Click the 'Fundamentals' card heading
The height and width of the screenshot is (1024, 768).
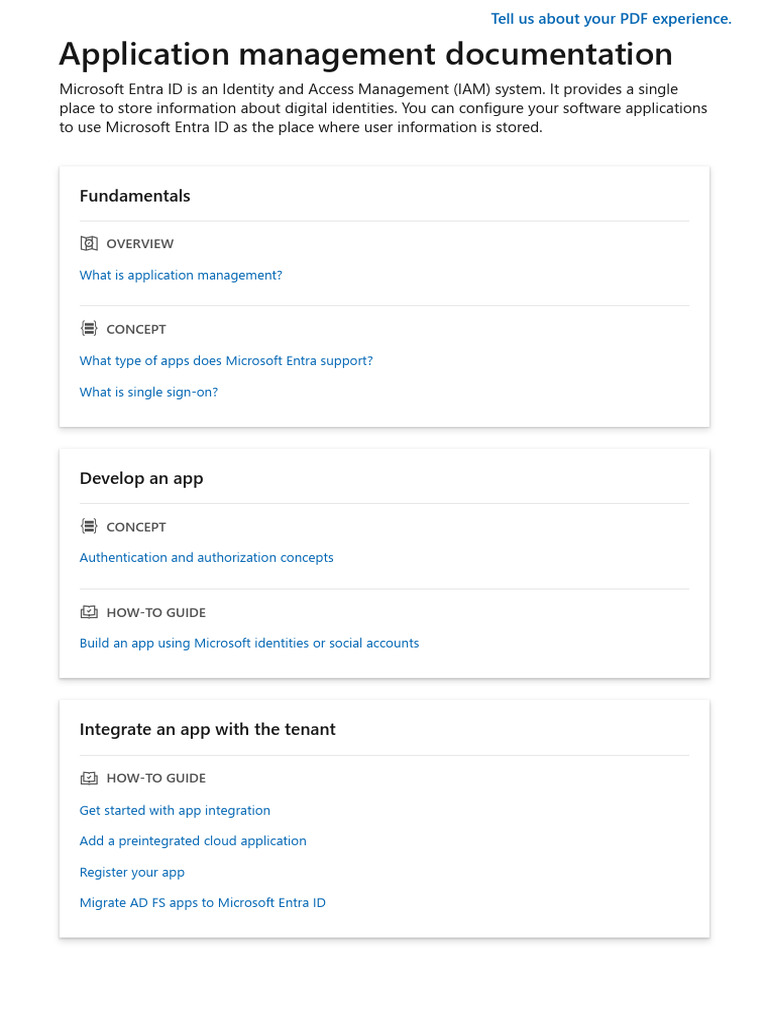[x=135, y=196]
